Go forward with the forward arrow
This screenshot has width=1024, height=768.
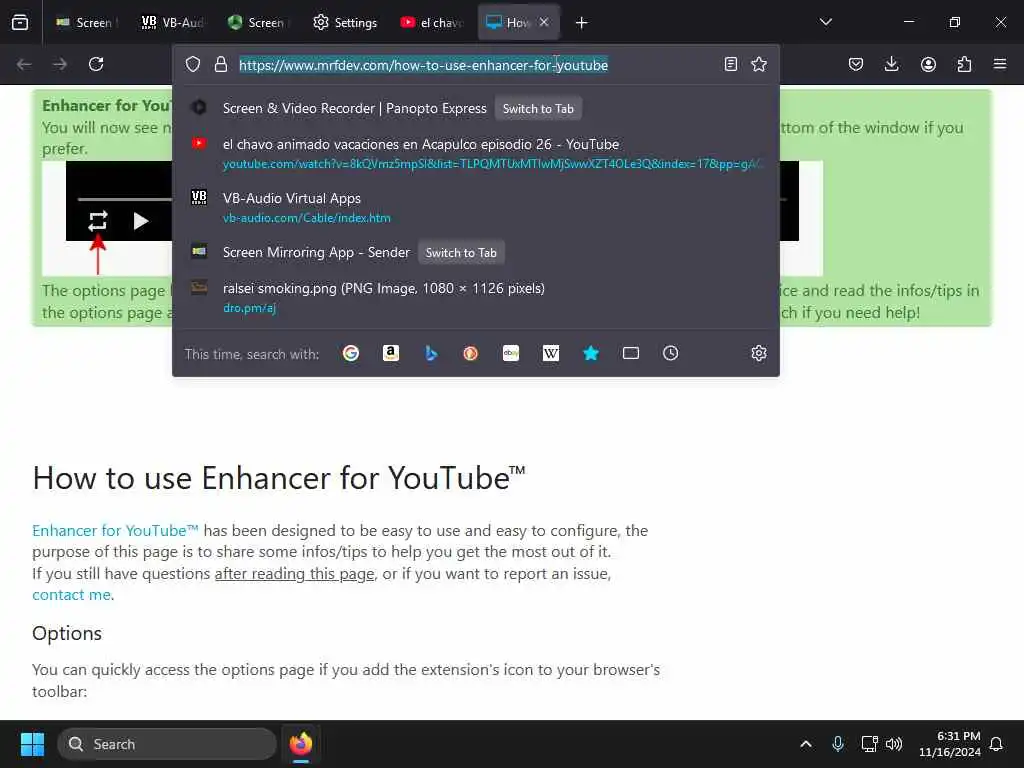pos(60,64)
